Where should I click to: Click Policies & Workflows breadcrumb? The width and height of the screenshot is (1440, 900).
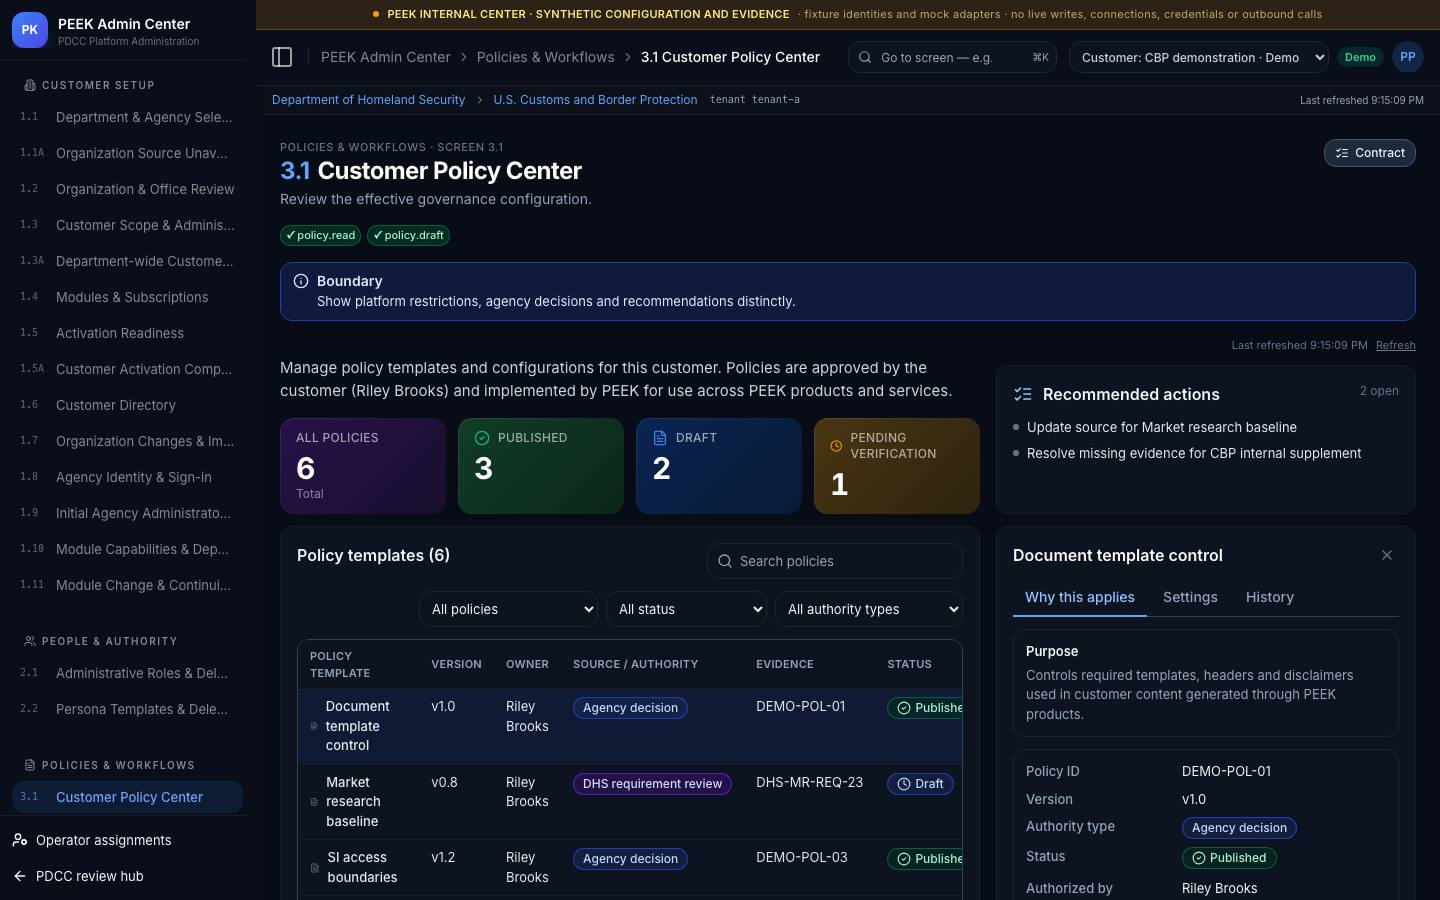click(x=546, y=57)
